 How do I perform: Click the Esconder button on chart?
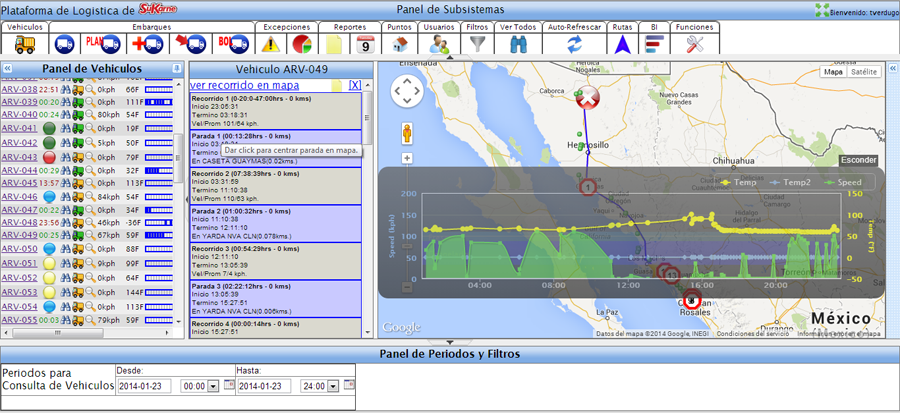click(x=858, y=160)
